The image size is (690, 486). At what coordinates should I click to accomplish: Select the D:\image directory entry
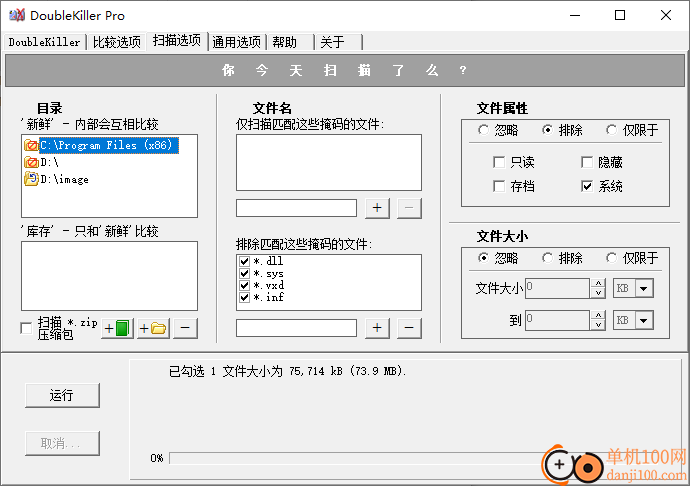click(64, 179)
